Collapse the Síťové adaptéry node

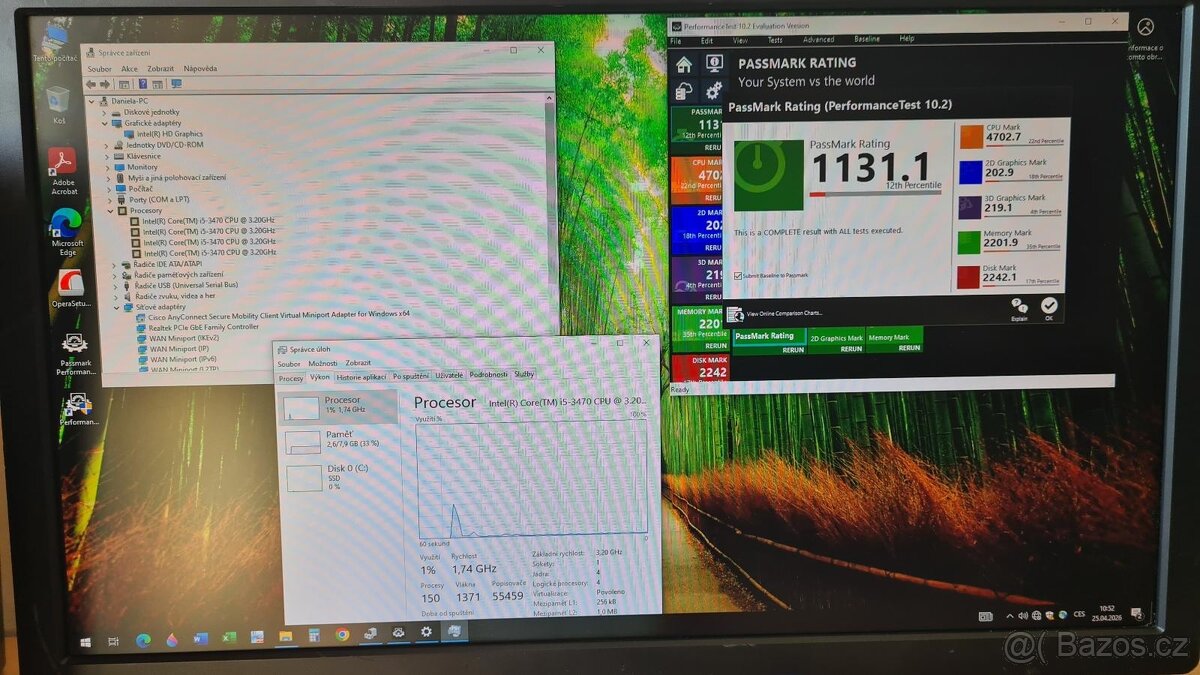coord(116,307)
